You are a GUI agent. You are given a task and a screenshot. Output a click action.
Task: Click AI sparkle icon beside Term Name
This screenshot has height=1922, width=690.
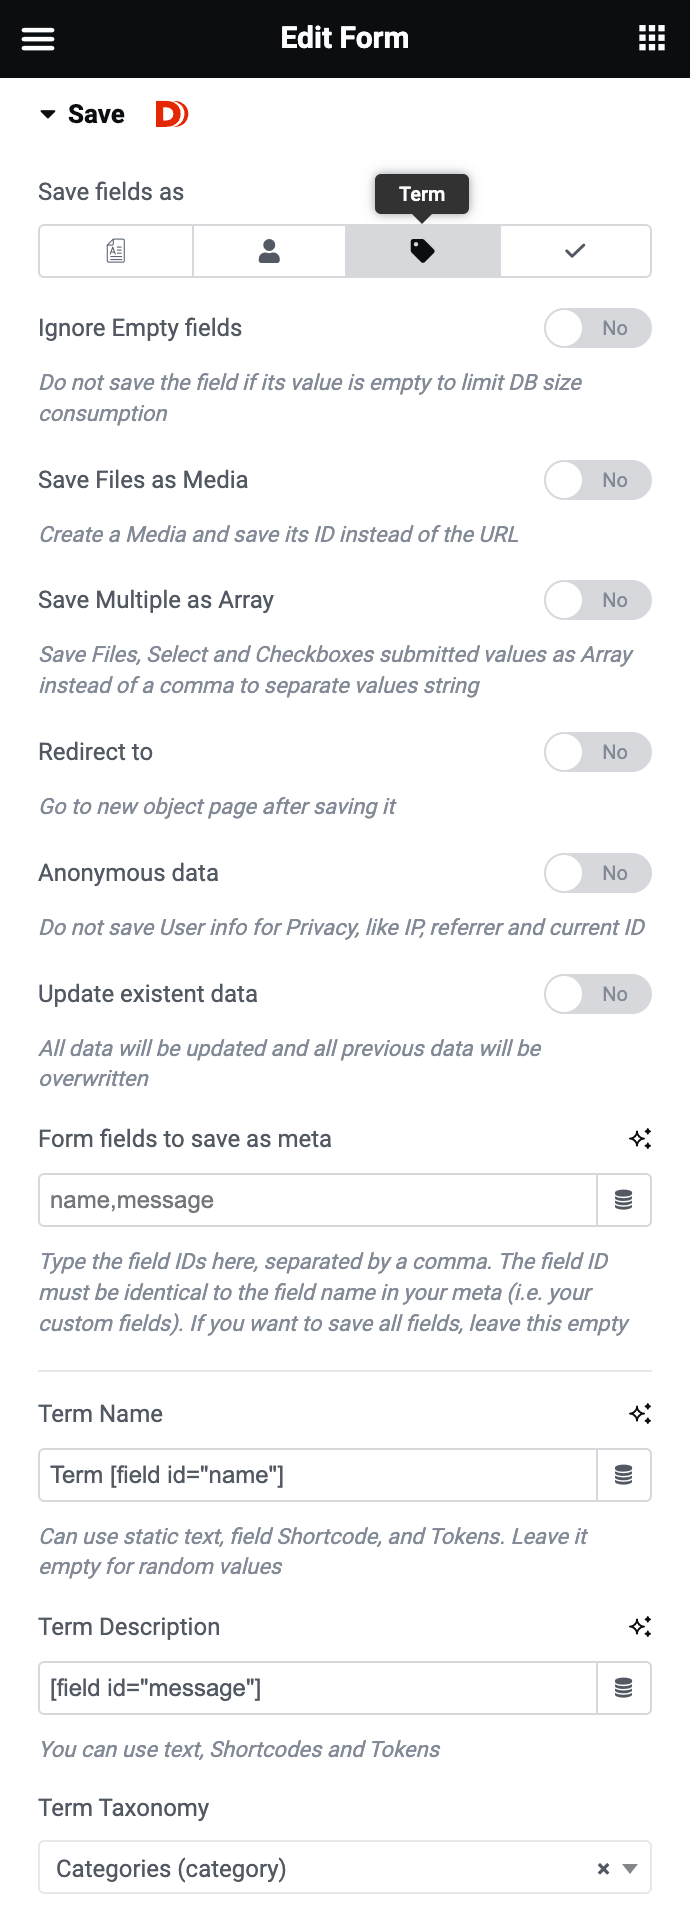coord(640,1413)
